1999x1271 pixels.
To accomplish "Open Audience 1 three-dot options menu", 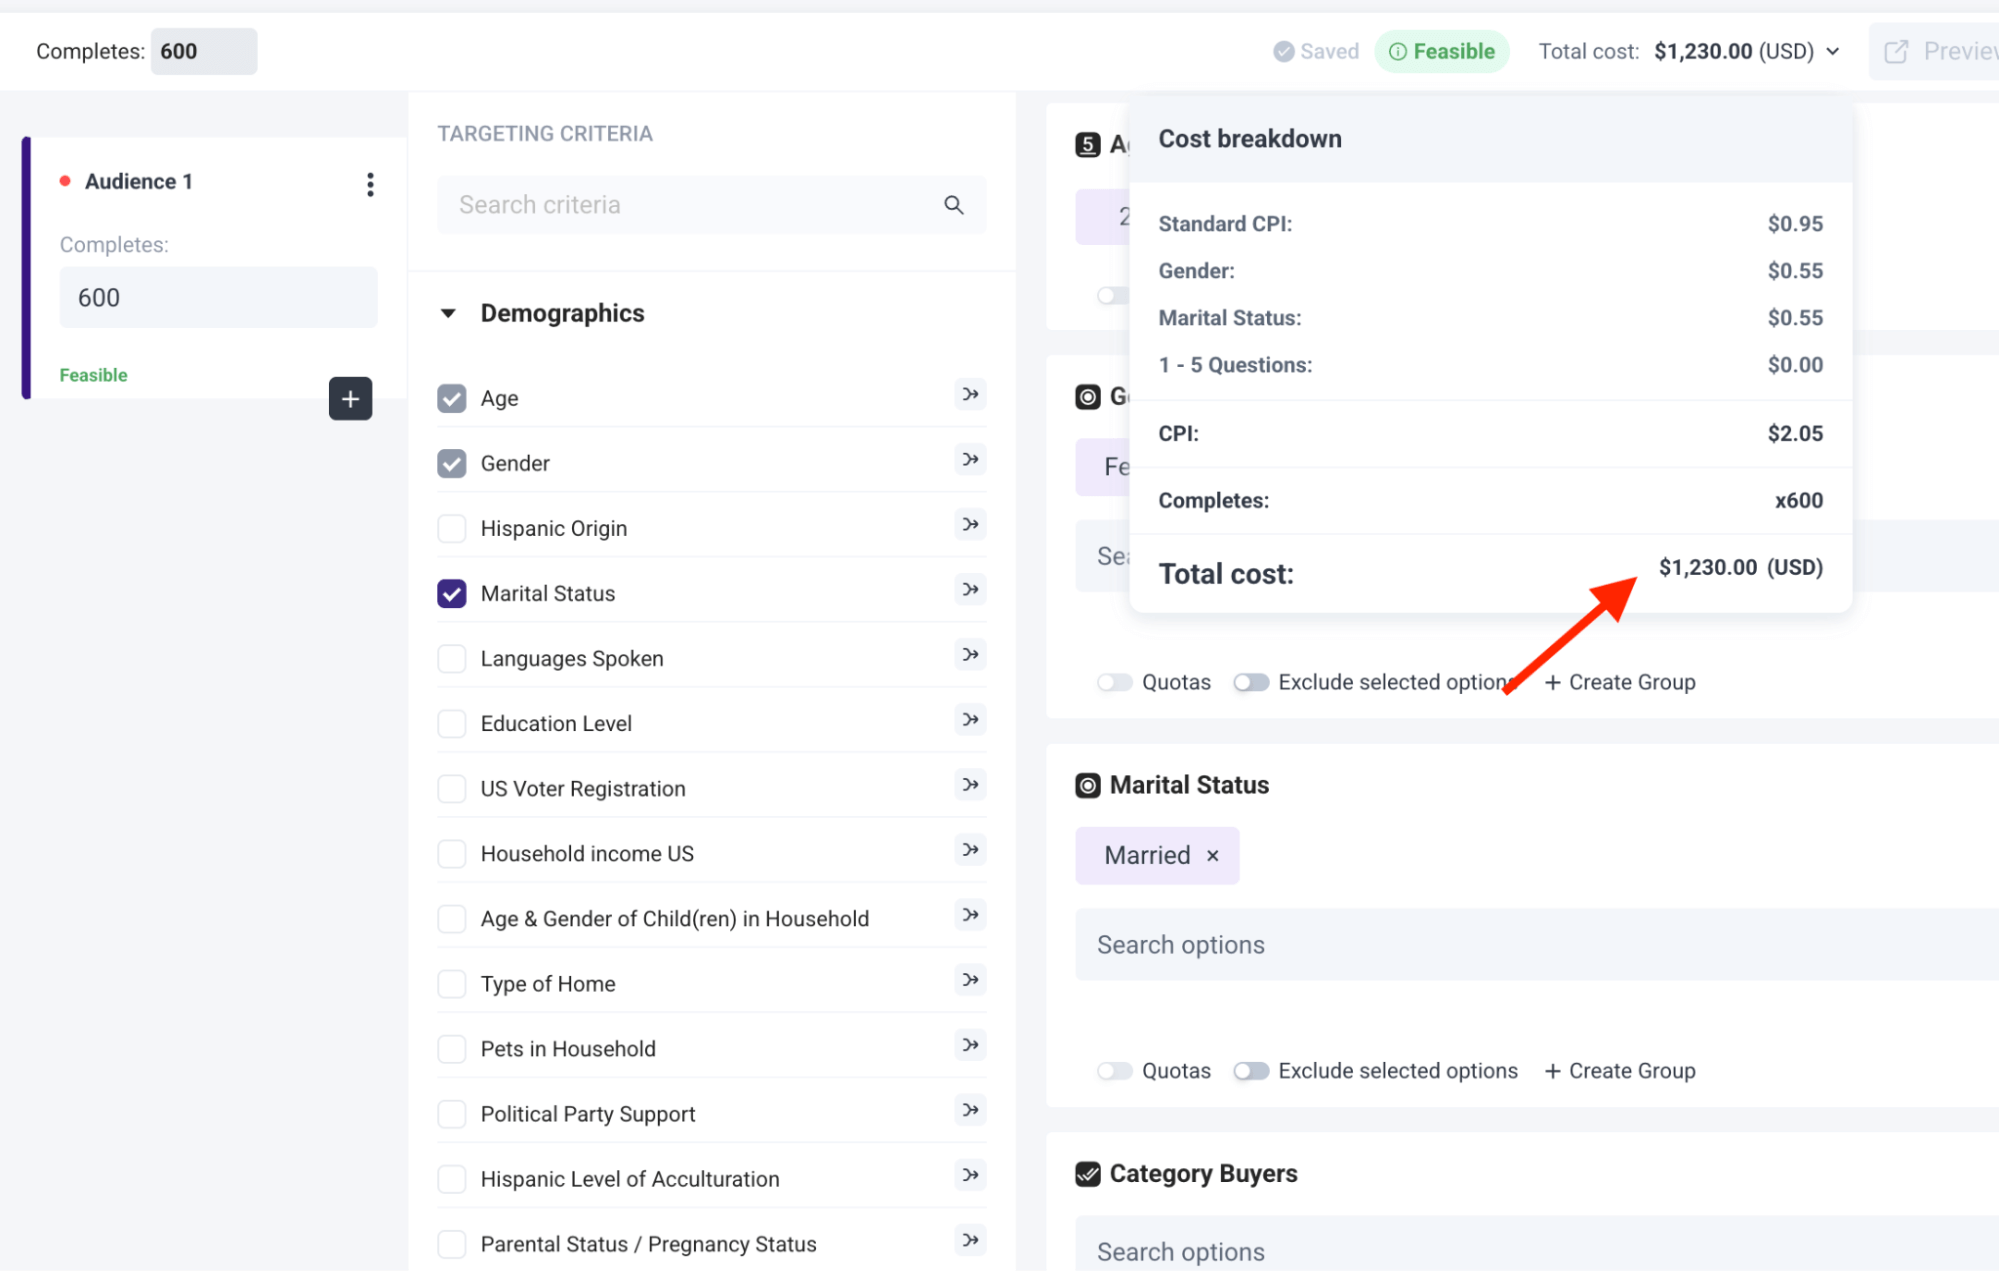I will (370, 184).
